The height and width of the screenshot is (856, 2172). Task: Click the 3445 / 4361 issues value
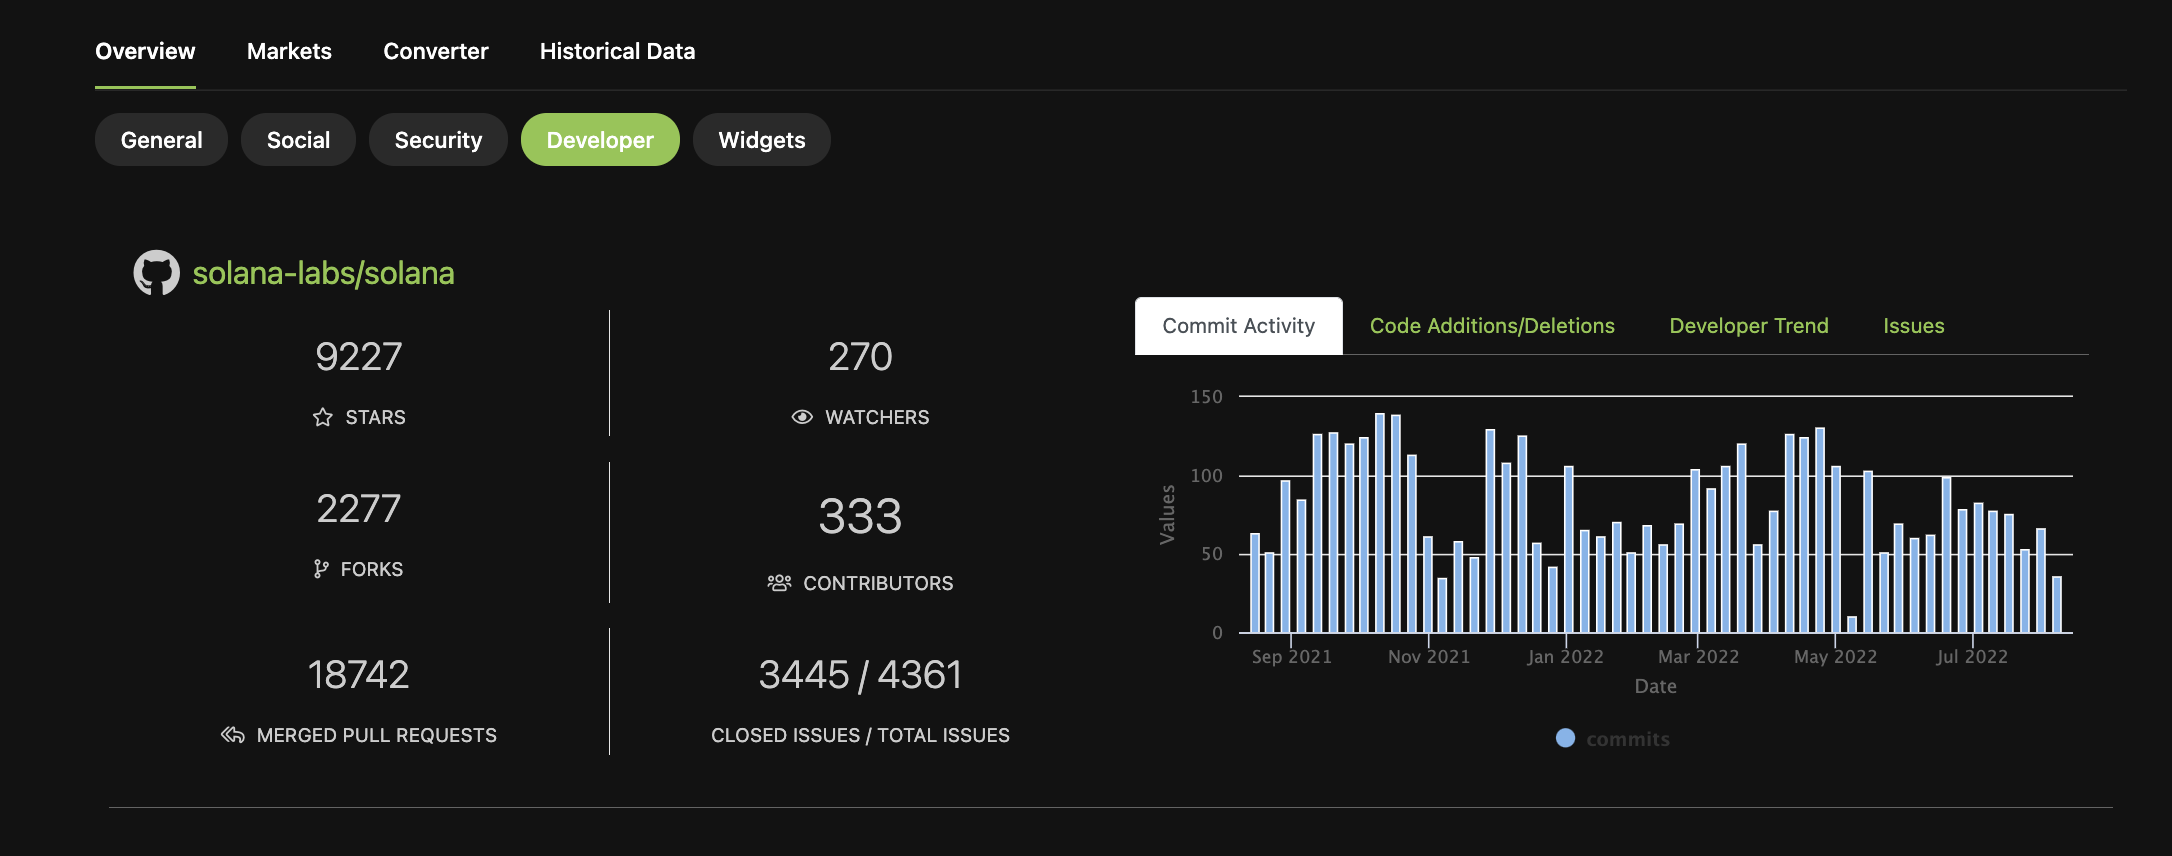point(860,675)
